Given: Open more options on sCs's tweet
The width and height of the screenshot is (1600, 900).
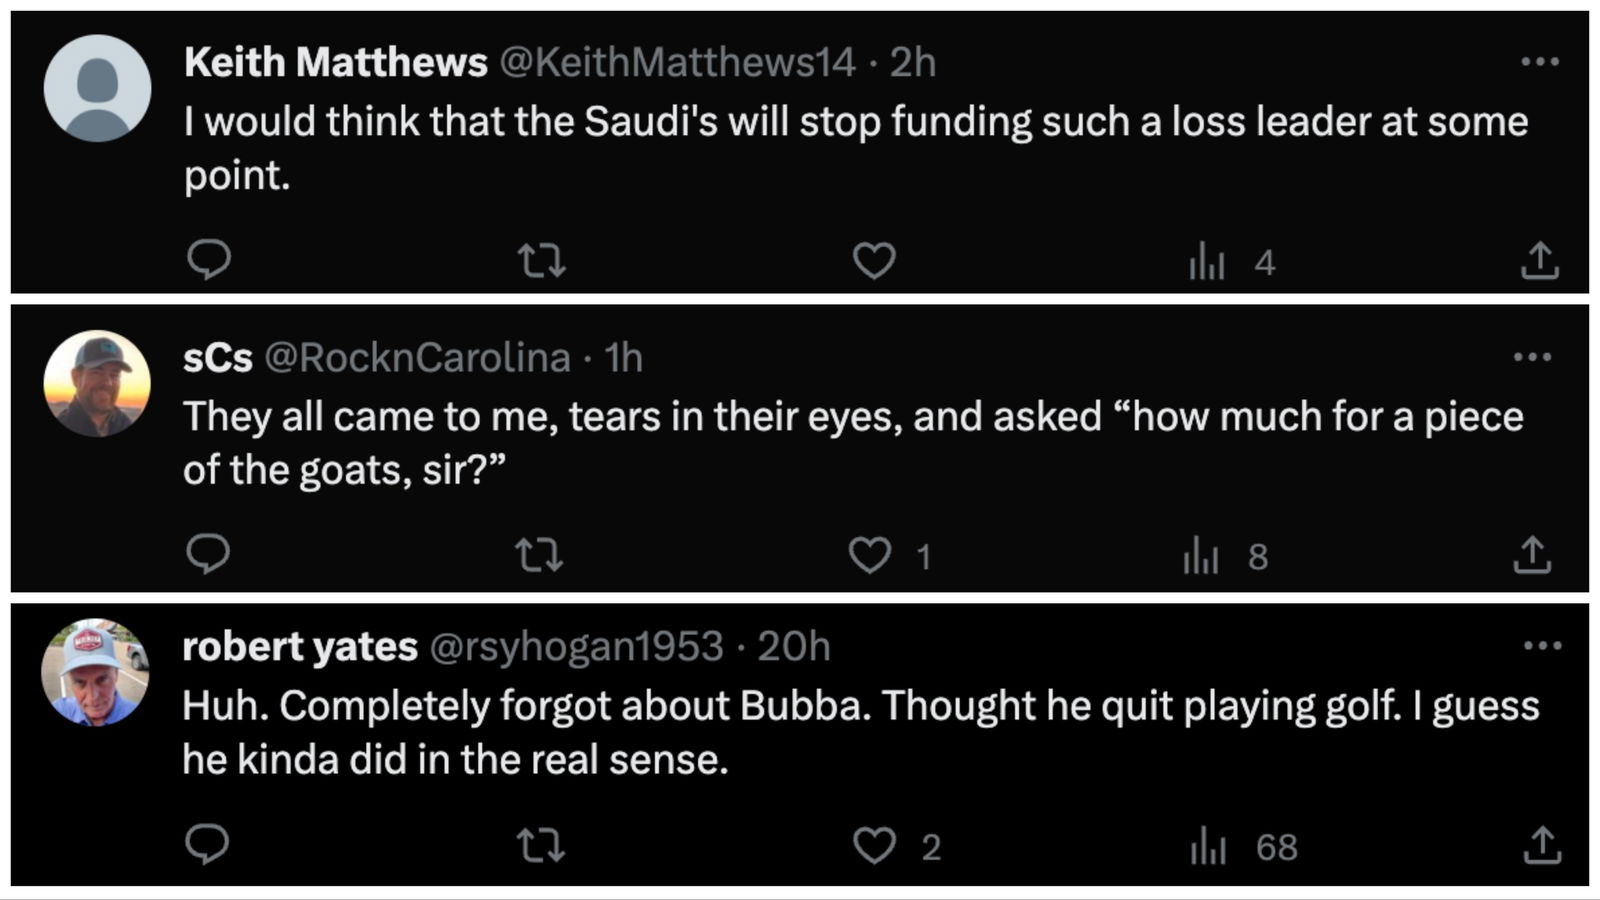Looking at the screenshot, I should point(1532,357).
